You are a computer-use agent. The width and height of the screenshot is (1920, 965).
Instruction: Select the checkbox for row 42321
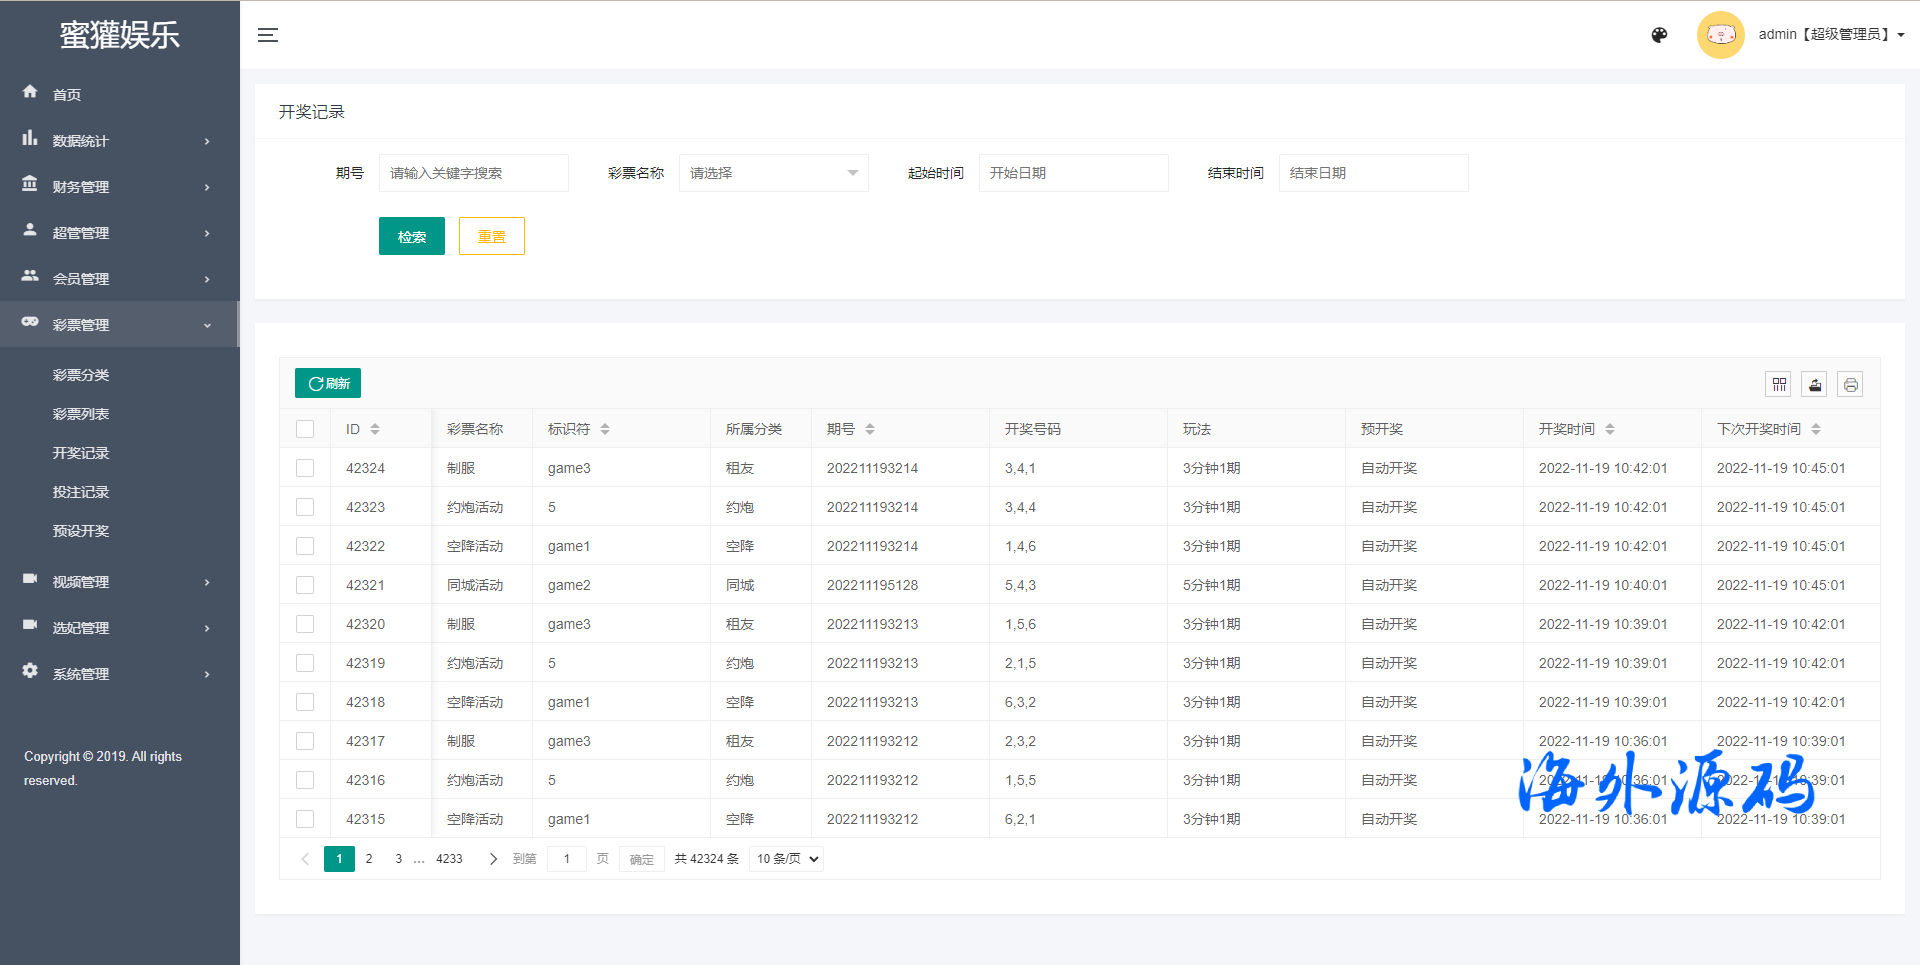[305, 585]
